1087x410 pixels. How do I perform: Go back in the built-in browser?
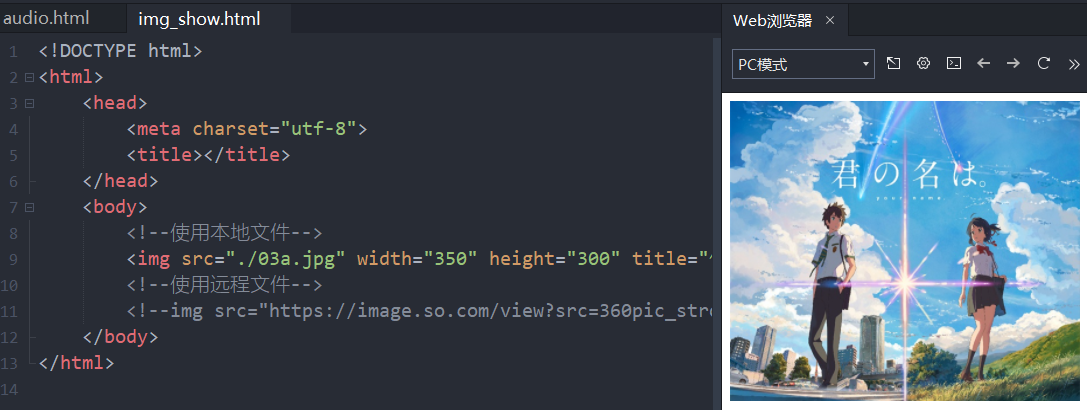pos(983,63)
